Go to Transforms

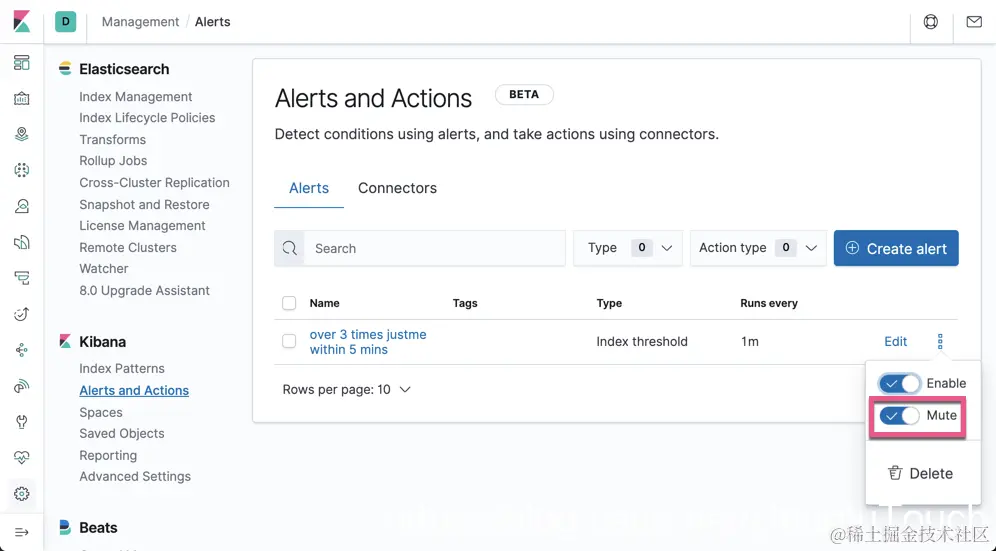click(112, 139)
